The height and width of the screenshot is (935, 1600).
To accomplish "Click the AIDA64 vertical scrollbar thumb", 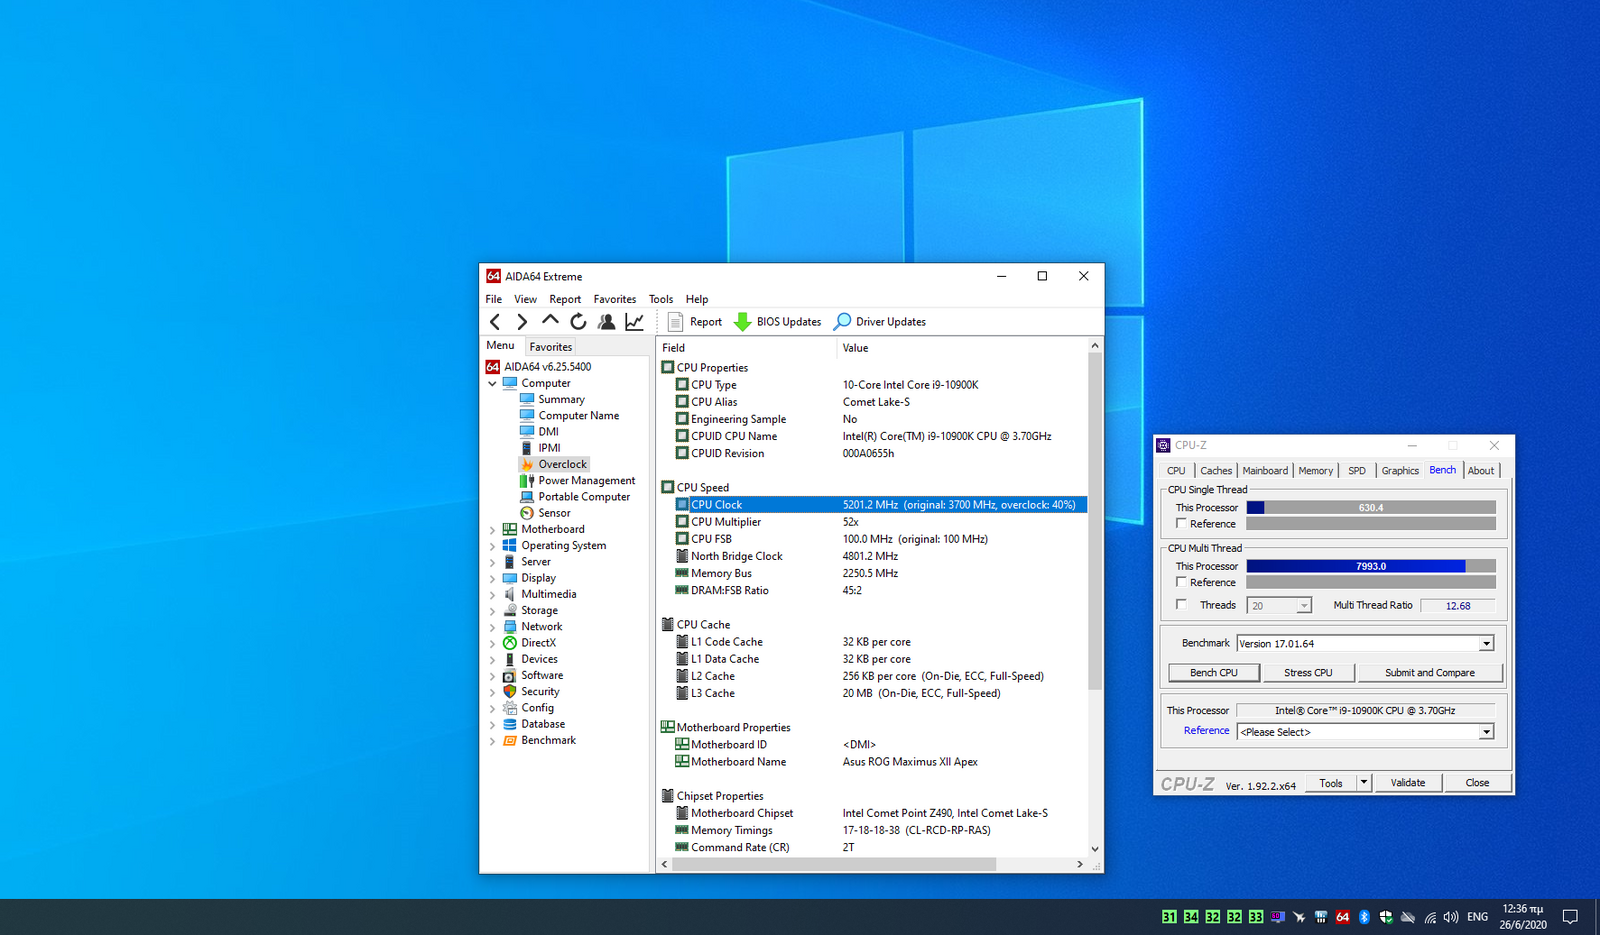I will (x=1094, y=520).
